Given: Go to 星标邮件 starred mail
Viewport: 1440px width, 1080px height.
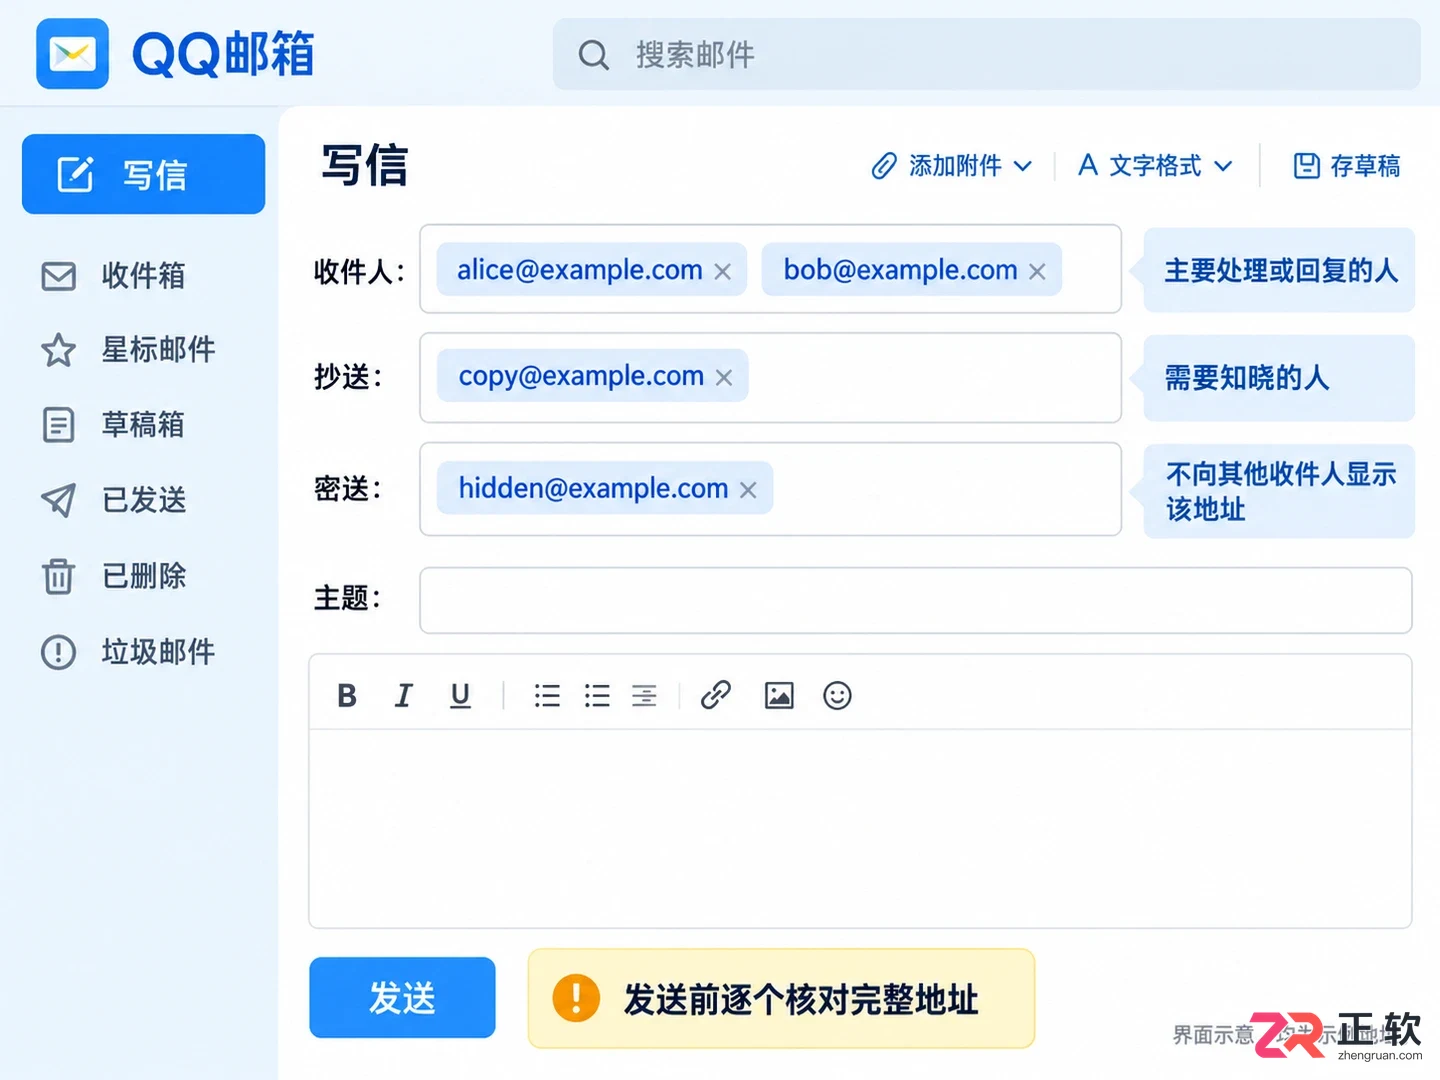Looking at the screenshot, I should 128,350.
